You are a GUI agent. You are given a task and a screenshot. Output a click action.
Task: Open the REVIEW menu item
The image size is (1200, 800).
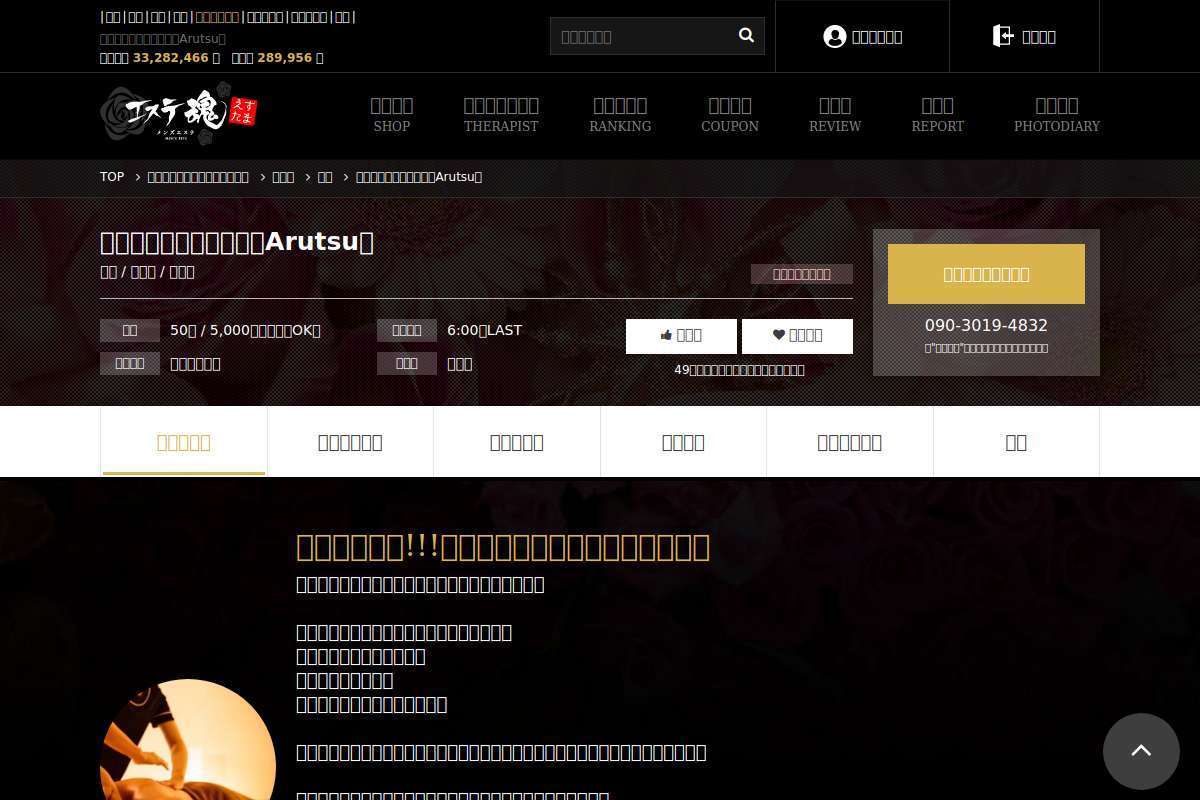click(x=835, y=115)
